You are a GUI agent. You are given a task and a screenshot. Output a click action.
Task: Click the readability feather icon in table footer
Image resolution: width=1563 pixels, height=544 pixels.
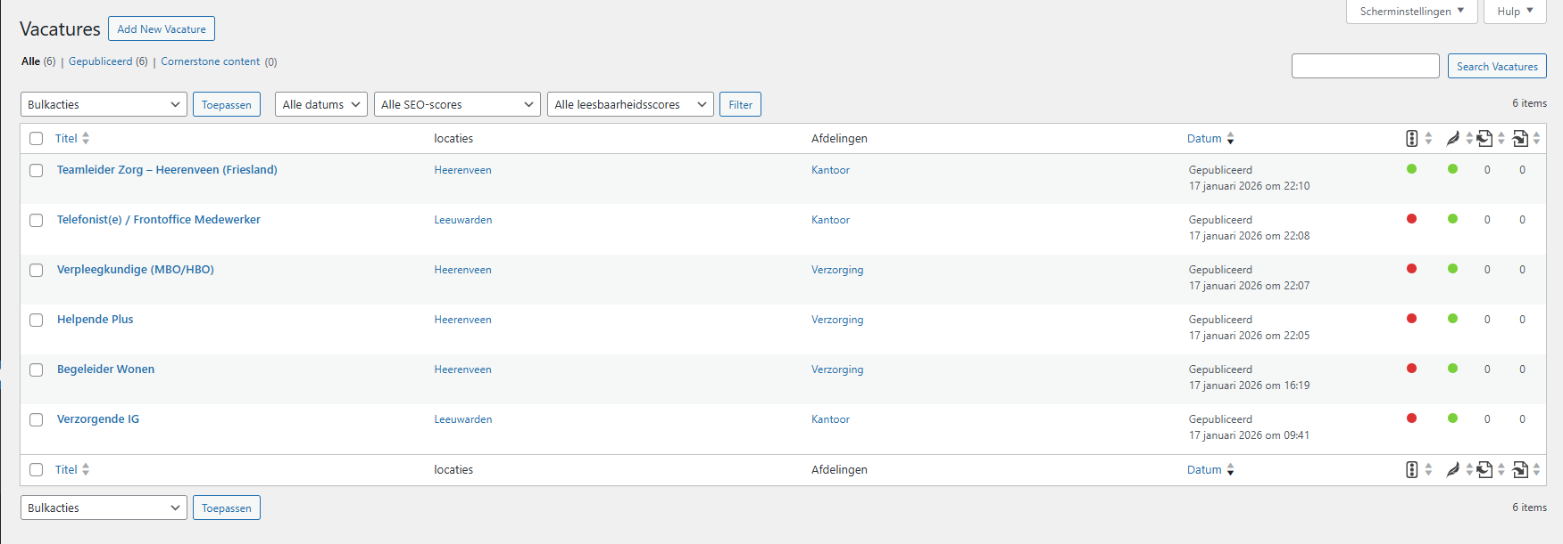click(x=1453, y=470)
